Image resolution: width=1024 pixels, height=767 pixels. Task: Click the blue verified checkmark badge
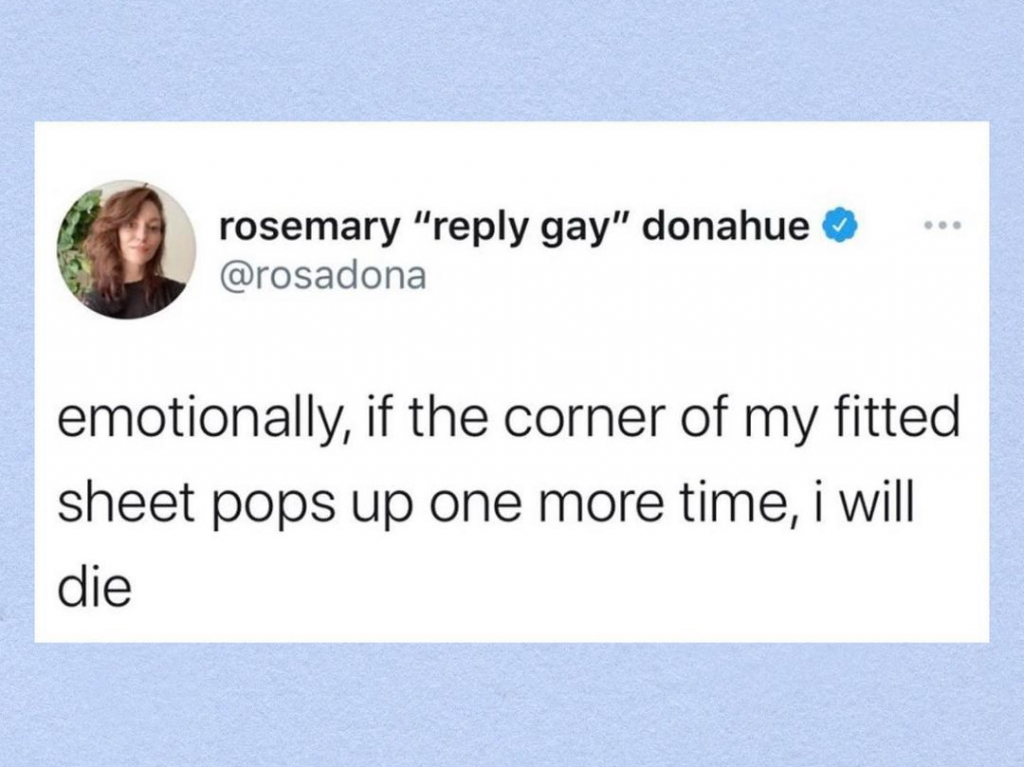(840, 226)
